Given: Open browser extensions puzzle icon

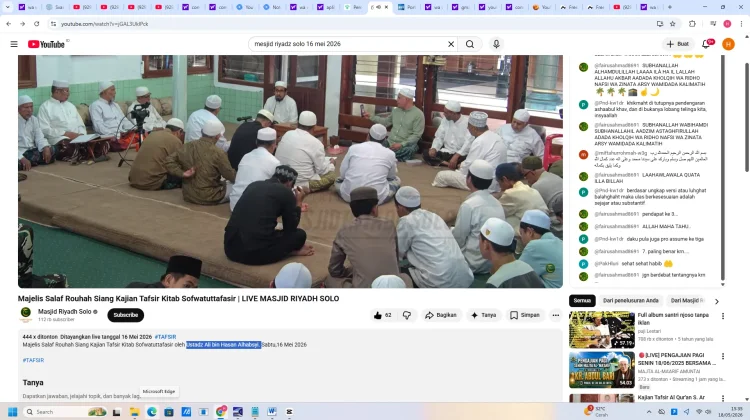Looking at the screenshot, I should pos(692,23).
